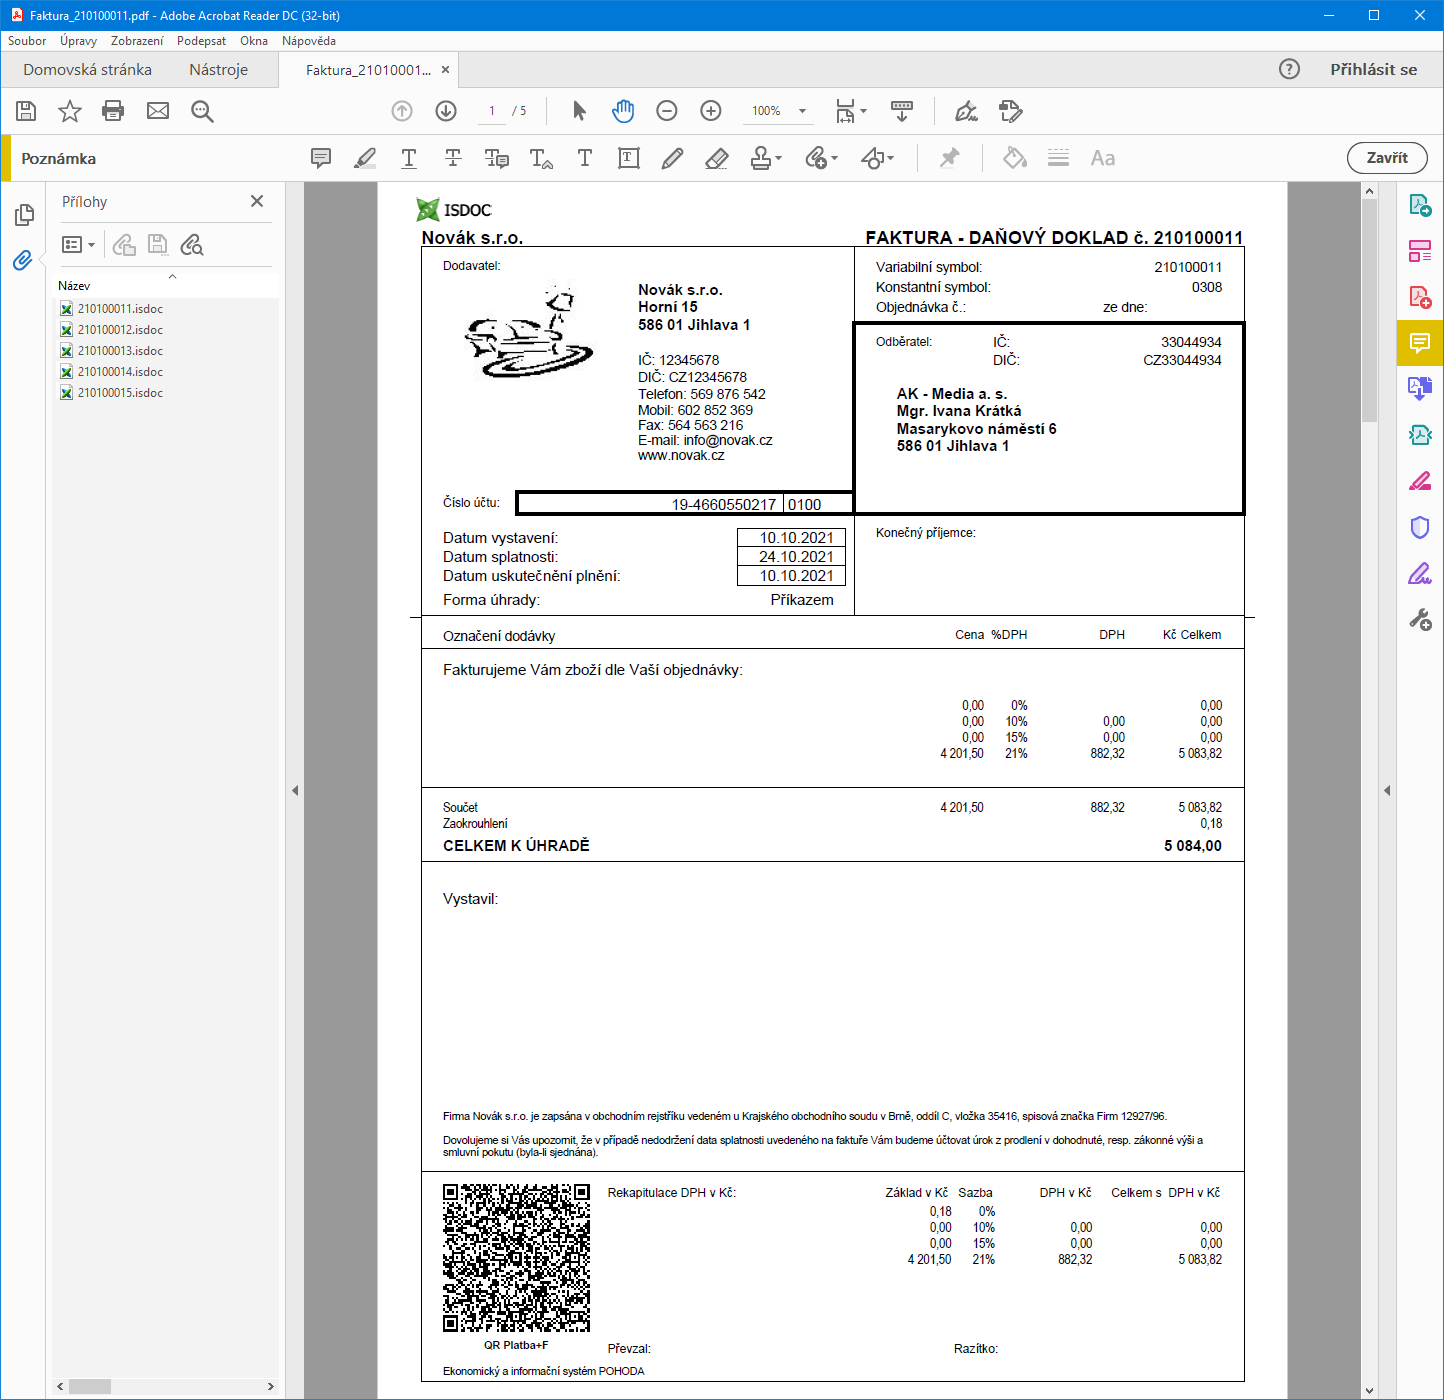Collapse the left pane with arrow
Viewport: 1444px width, 1400px height.
click(295, 790)
